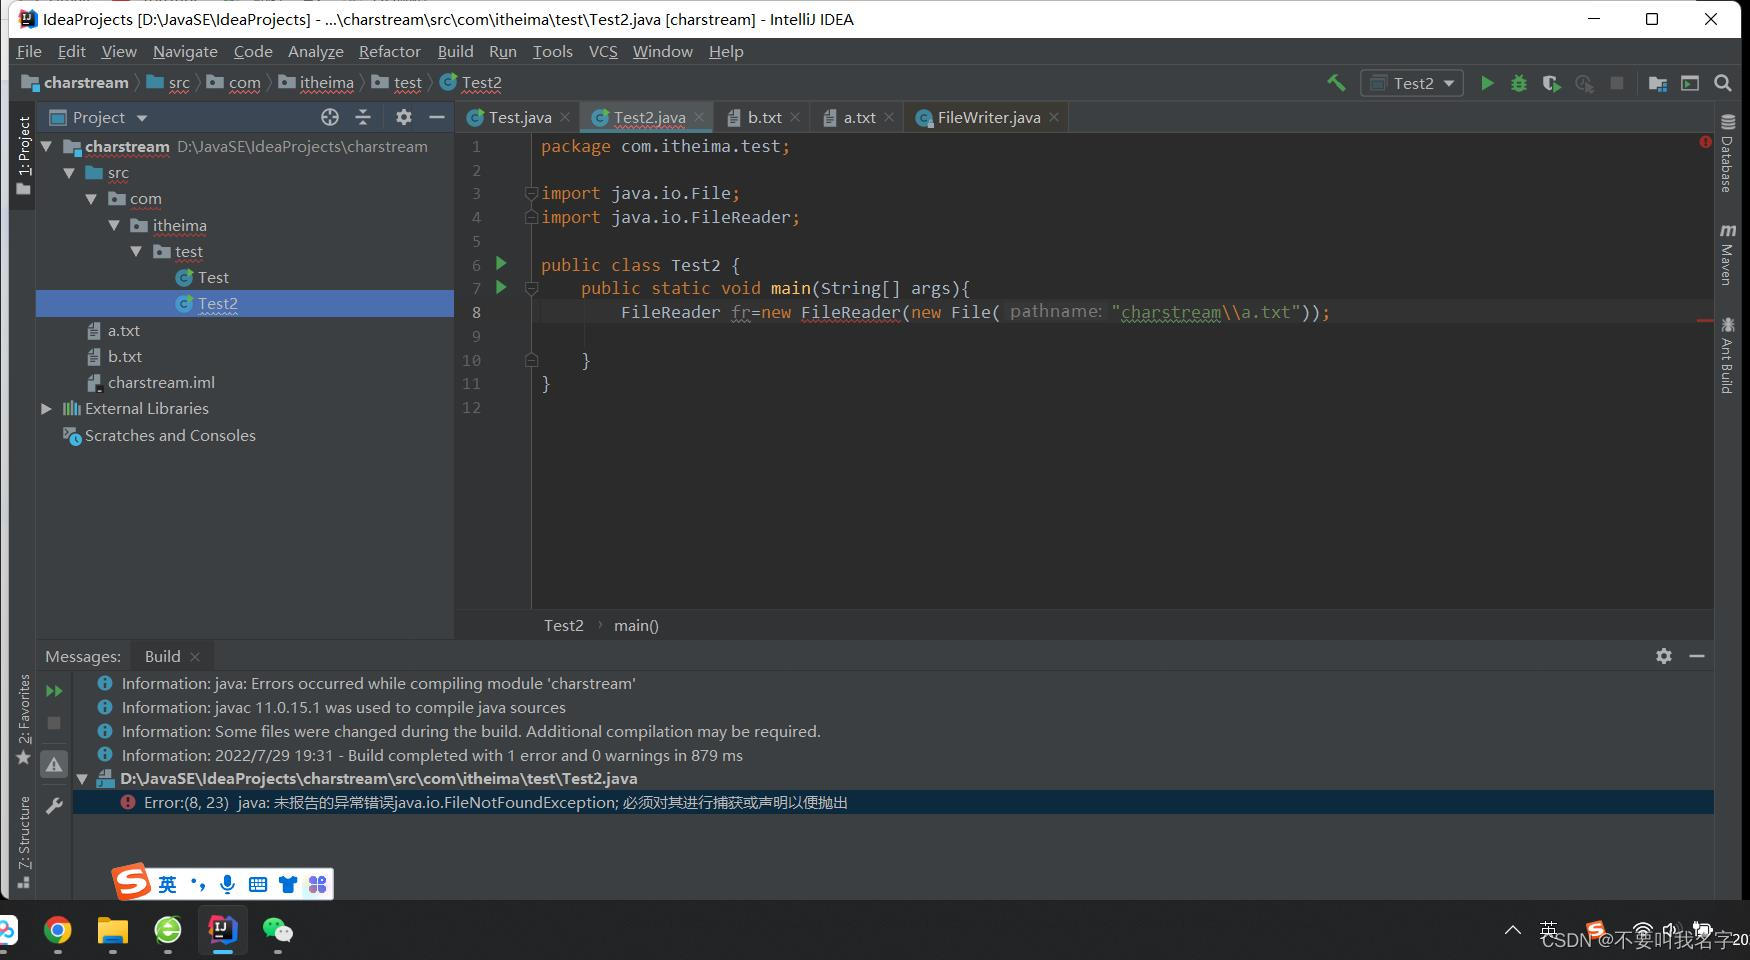Open the VCS menu
The image size is (1750, 960).
pyautogui.click(x=603, y=51)
